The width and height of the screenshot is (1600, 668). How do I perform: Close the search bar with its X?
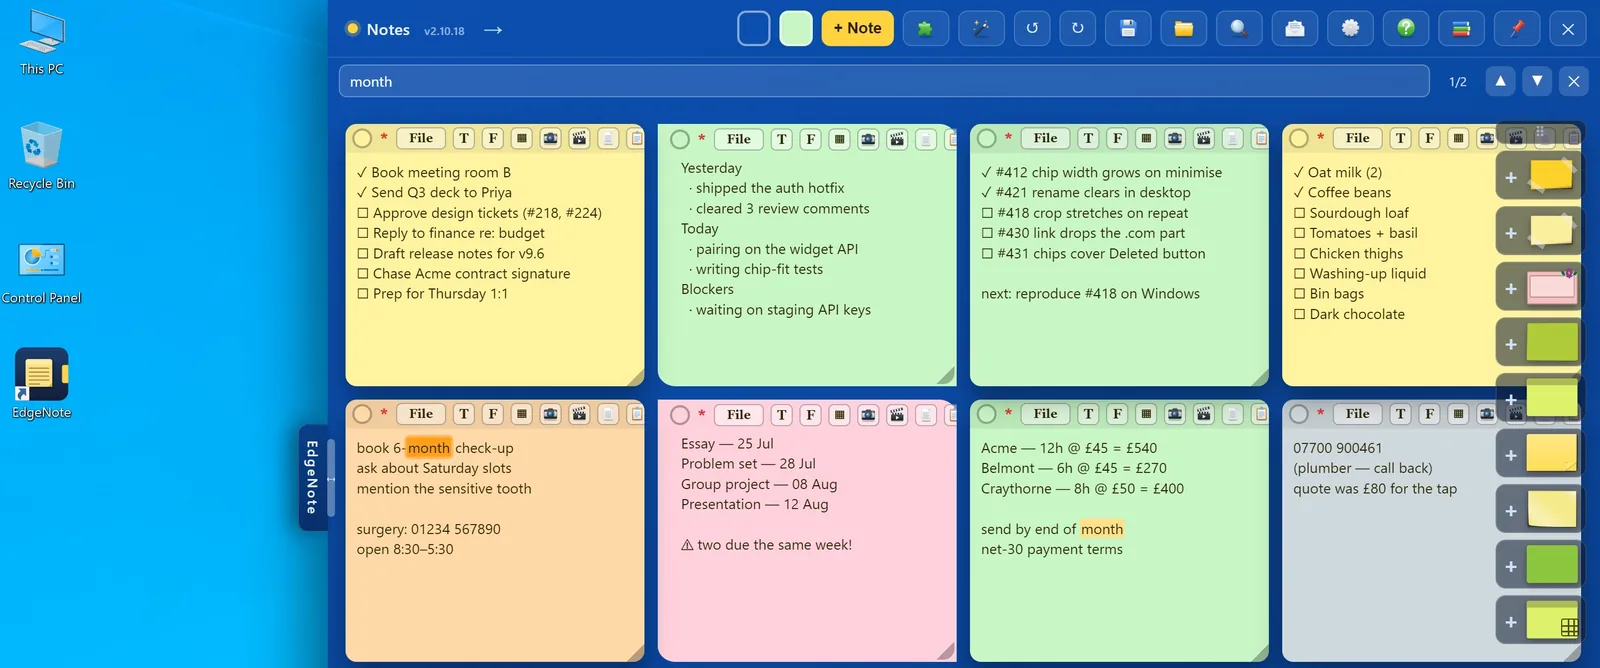point(1574,81)
